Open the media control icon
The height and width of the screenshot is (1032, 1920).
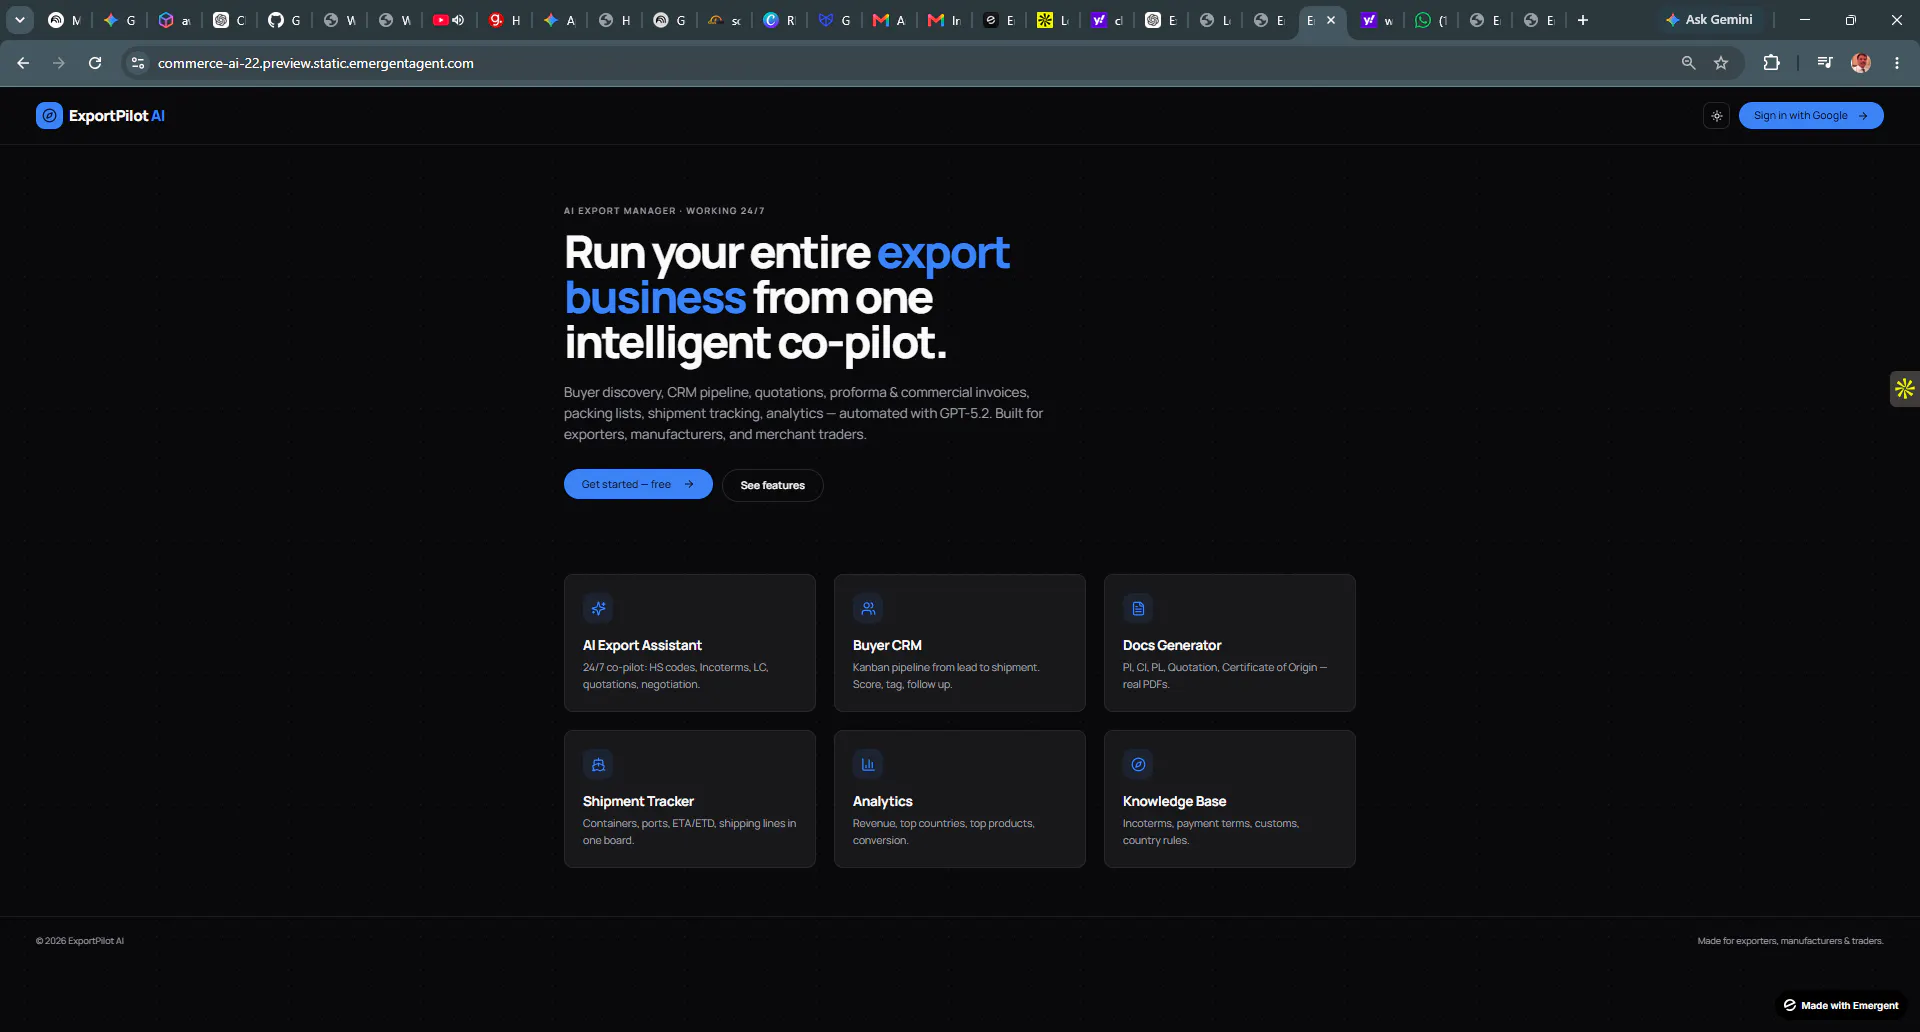[1825, 63]
